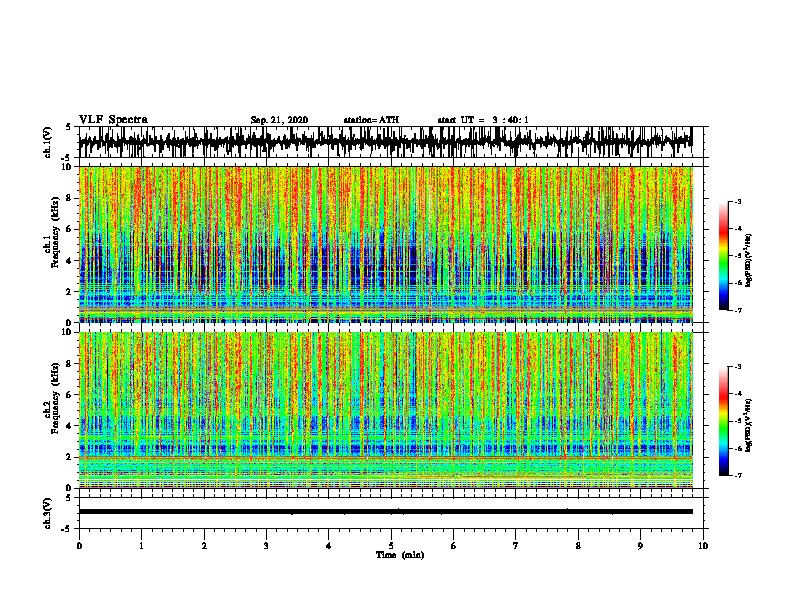Click the 5 tick on ch.1(V) axis
The image size is (792, 612).
(68, 127)
